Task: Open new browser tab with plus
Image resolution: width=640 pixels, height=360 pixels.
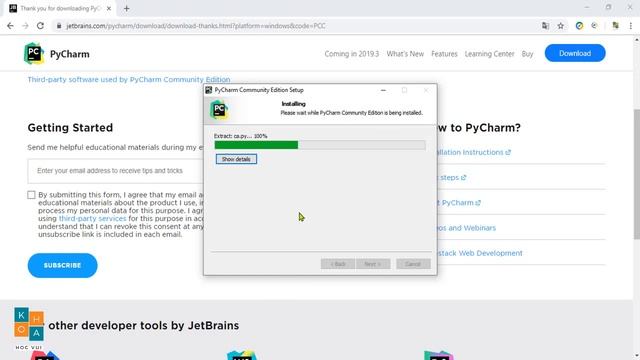Action: 127,8
